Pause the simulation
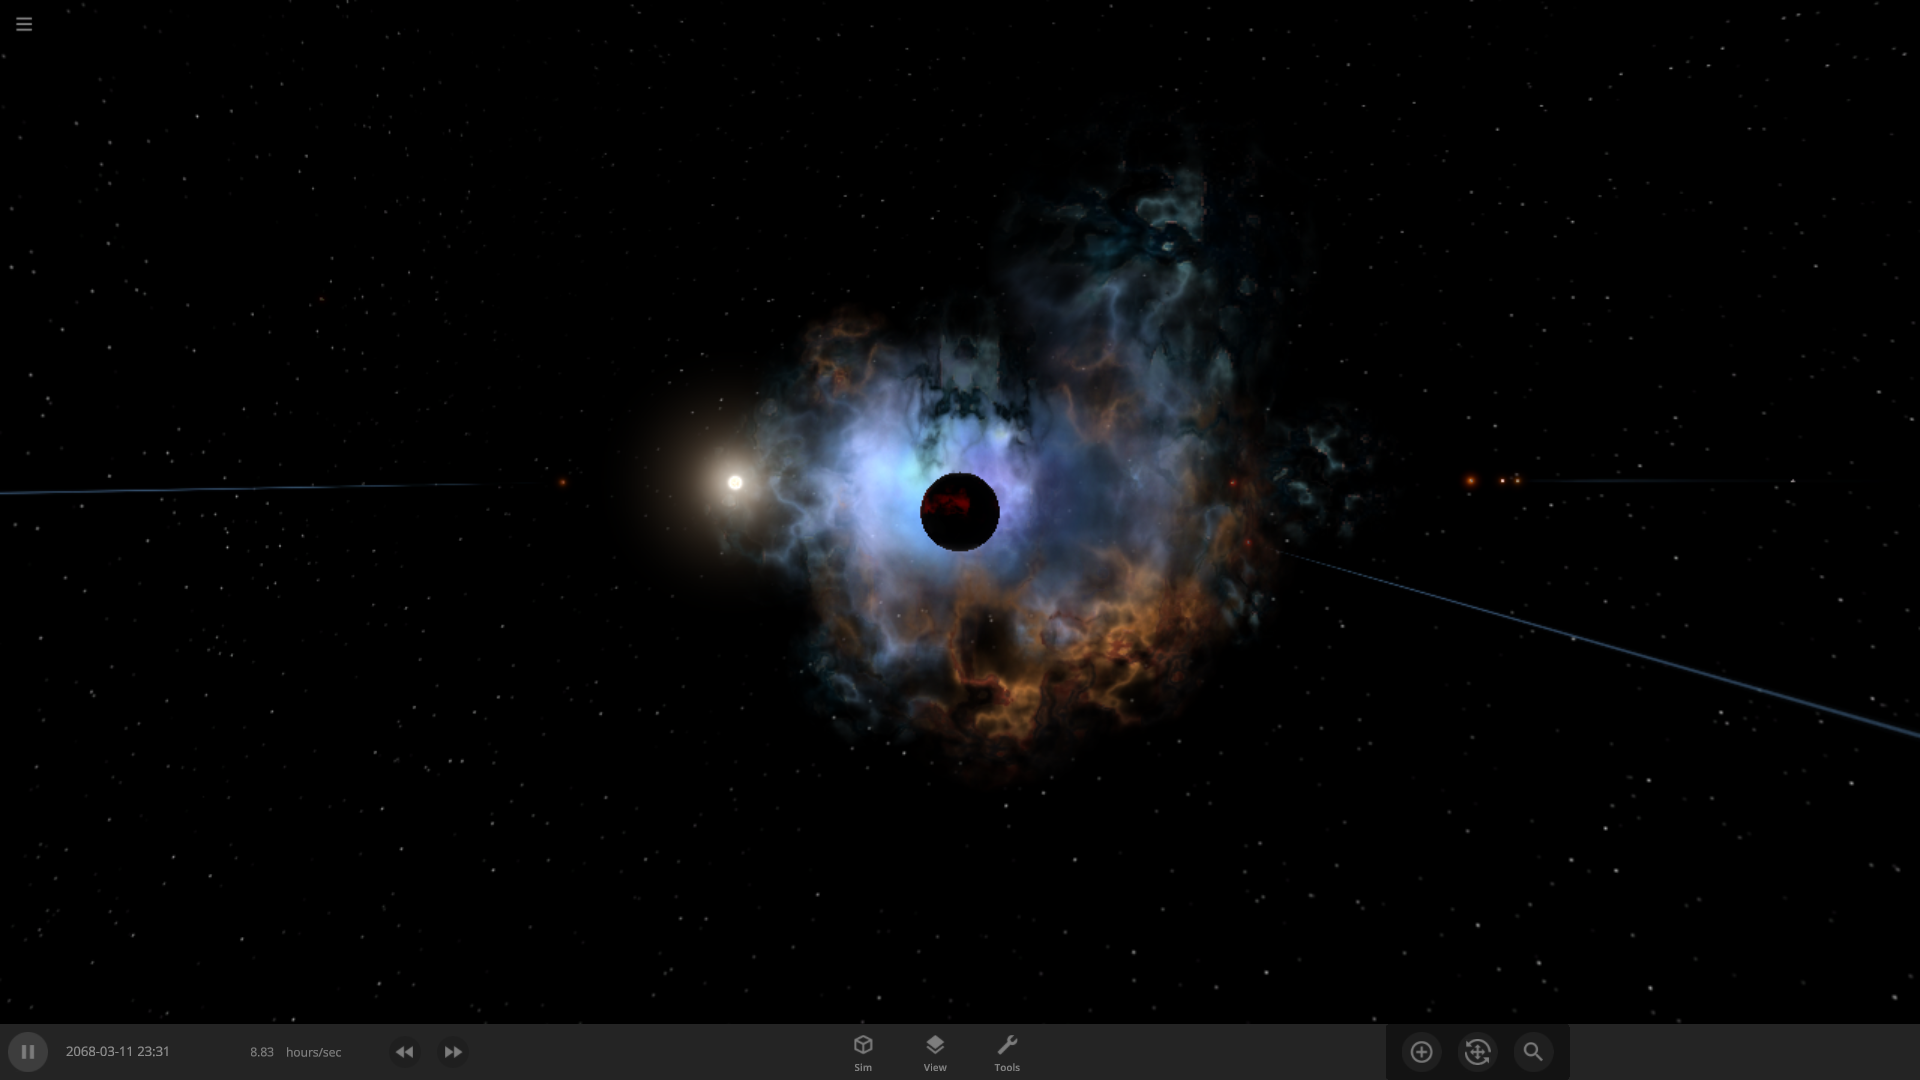 (x=28, y=1052)
